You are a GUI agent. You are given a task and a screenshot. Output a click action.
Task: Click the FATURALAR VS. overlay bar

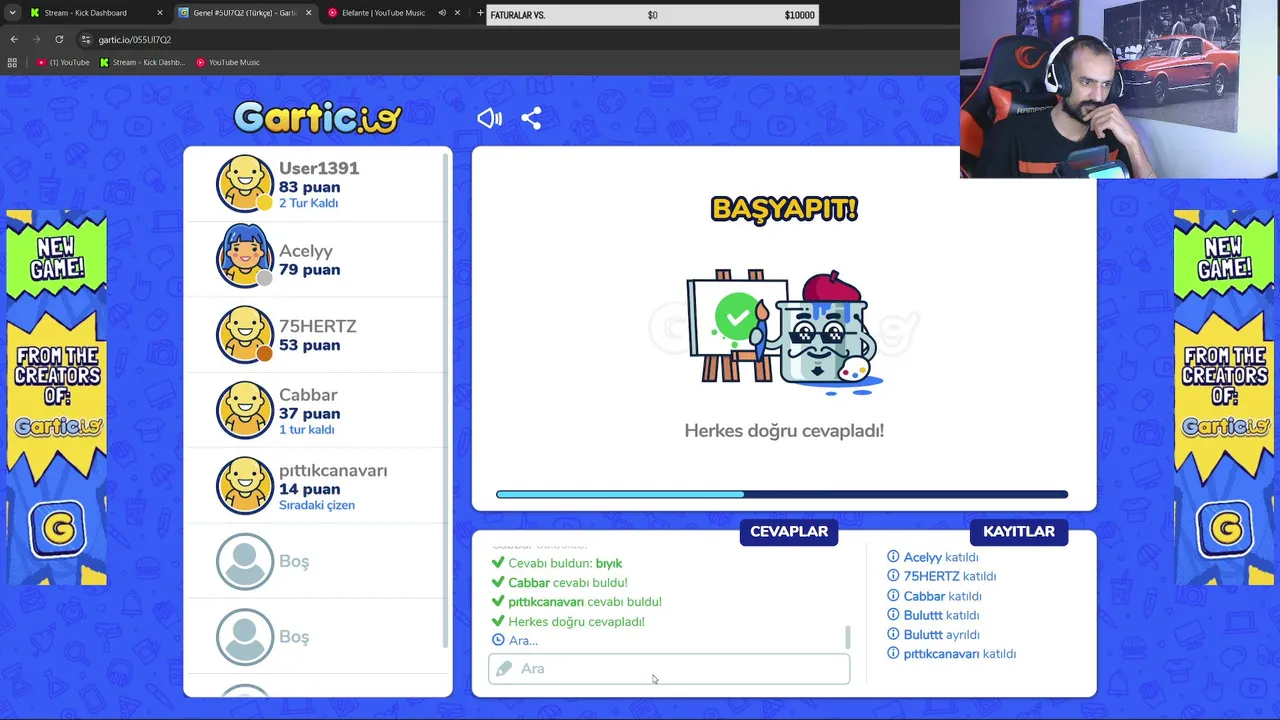coord(652,15)
